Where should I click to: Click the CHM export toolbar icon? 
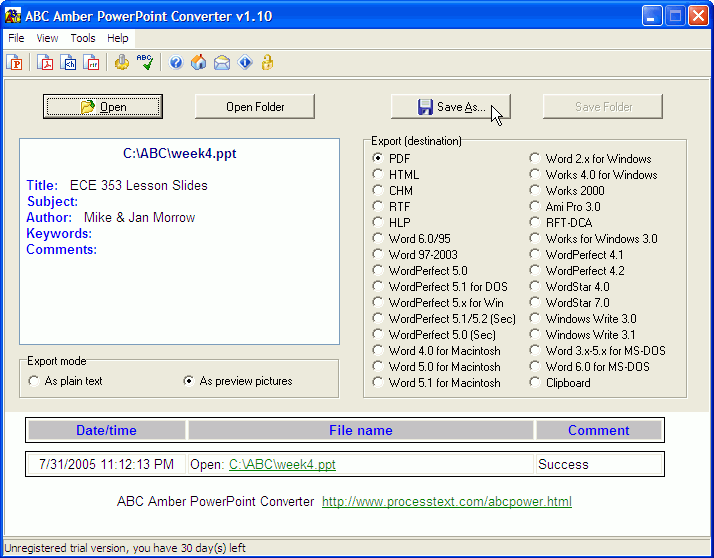pyautogui.click(x=69, y=63)
